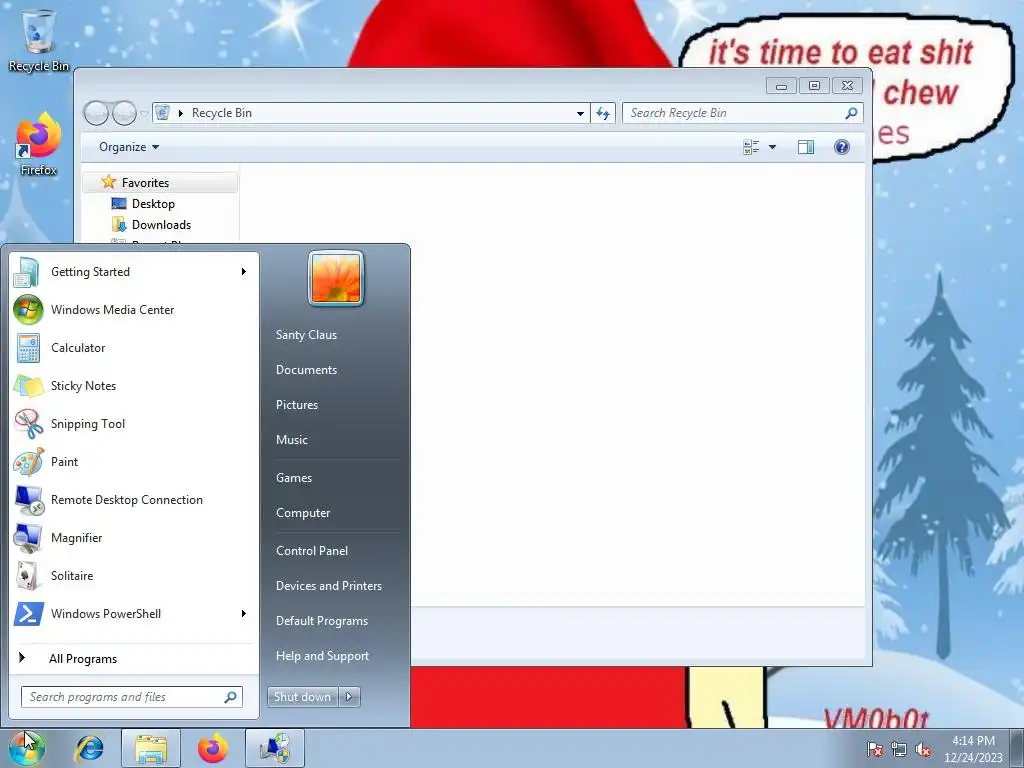Open the Organize dropdown menu

[x=129, y=147]
